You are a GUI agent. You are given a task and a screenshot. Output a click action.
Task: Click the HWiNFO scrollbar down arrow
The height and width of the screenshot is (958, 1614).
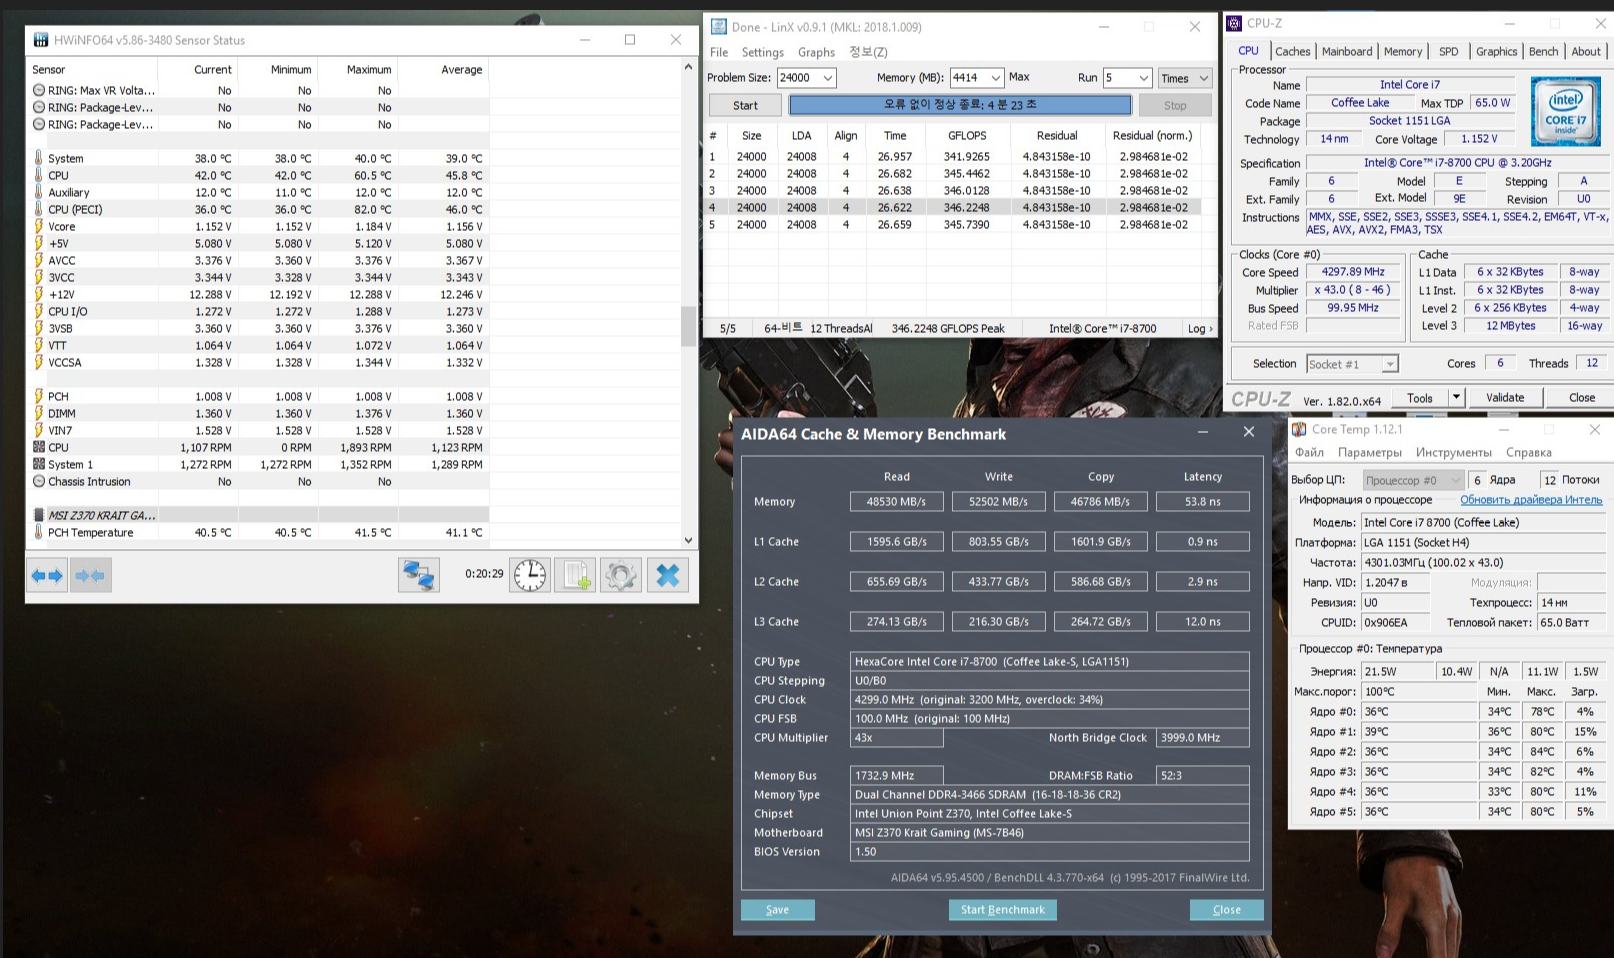pyautogui.click(x=688, y=540)
